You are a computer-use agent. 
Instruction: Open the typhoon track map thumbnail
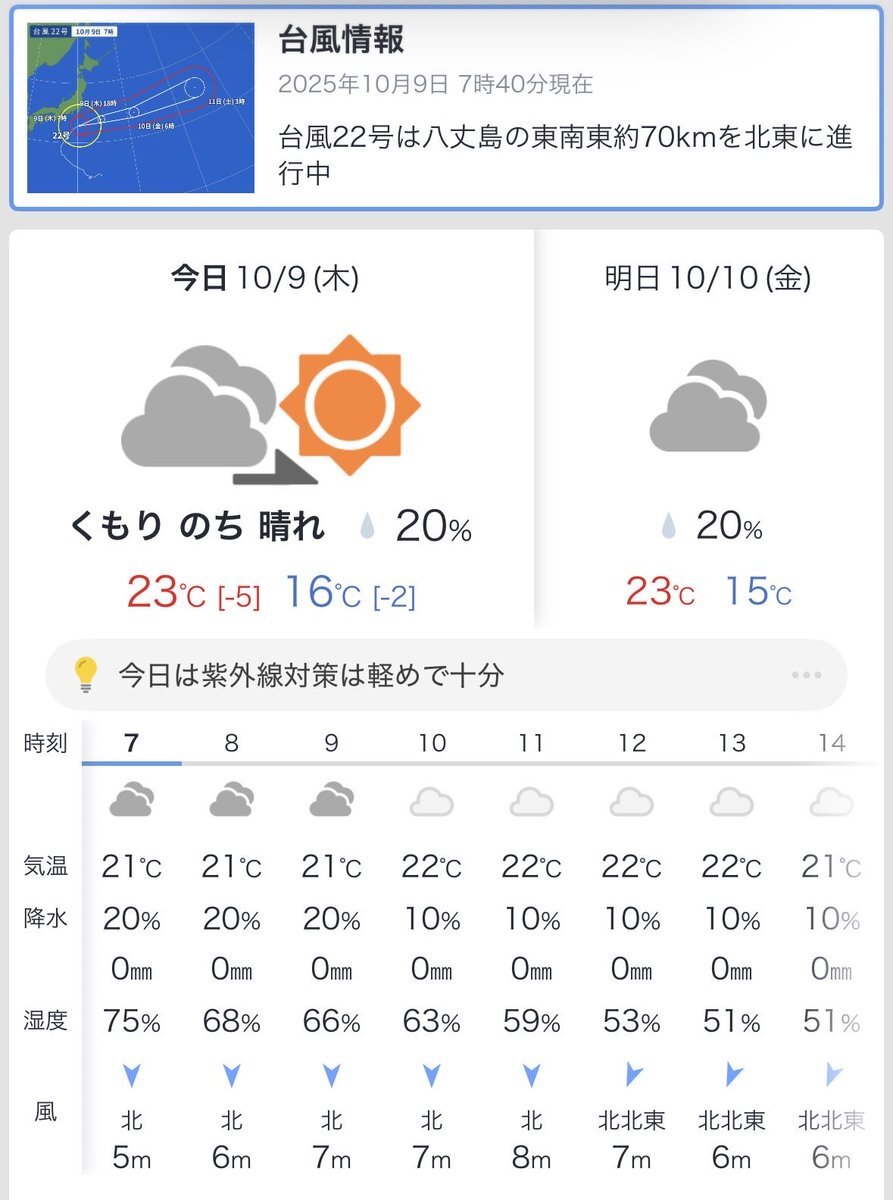(141, 108)
